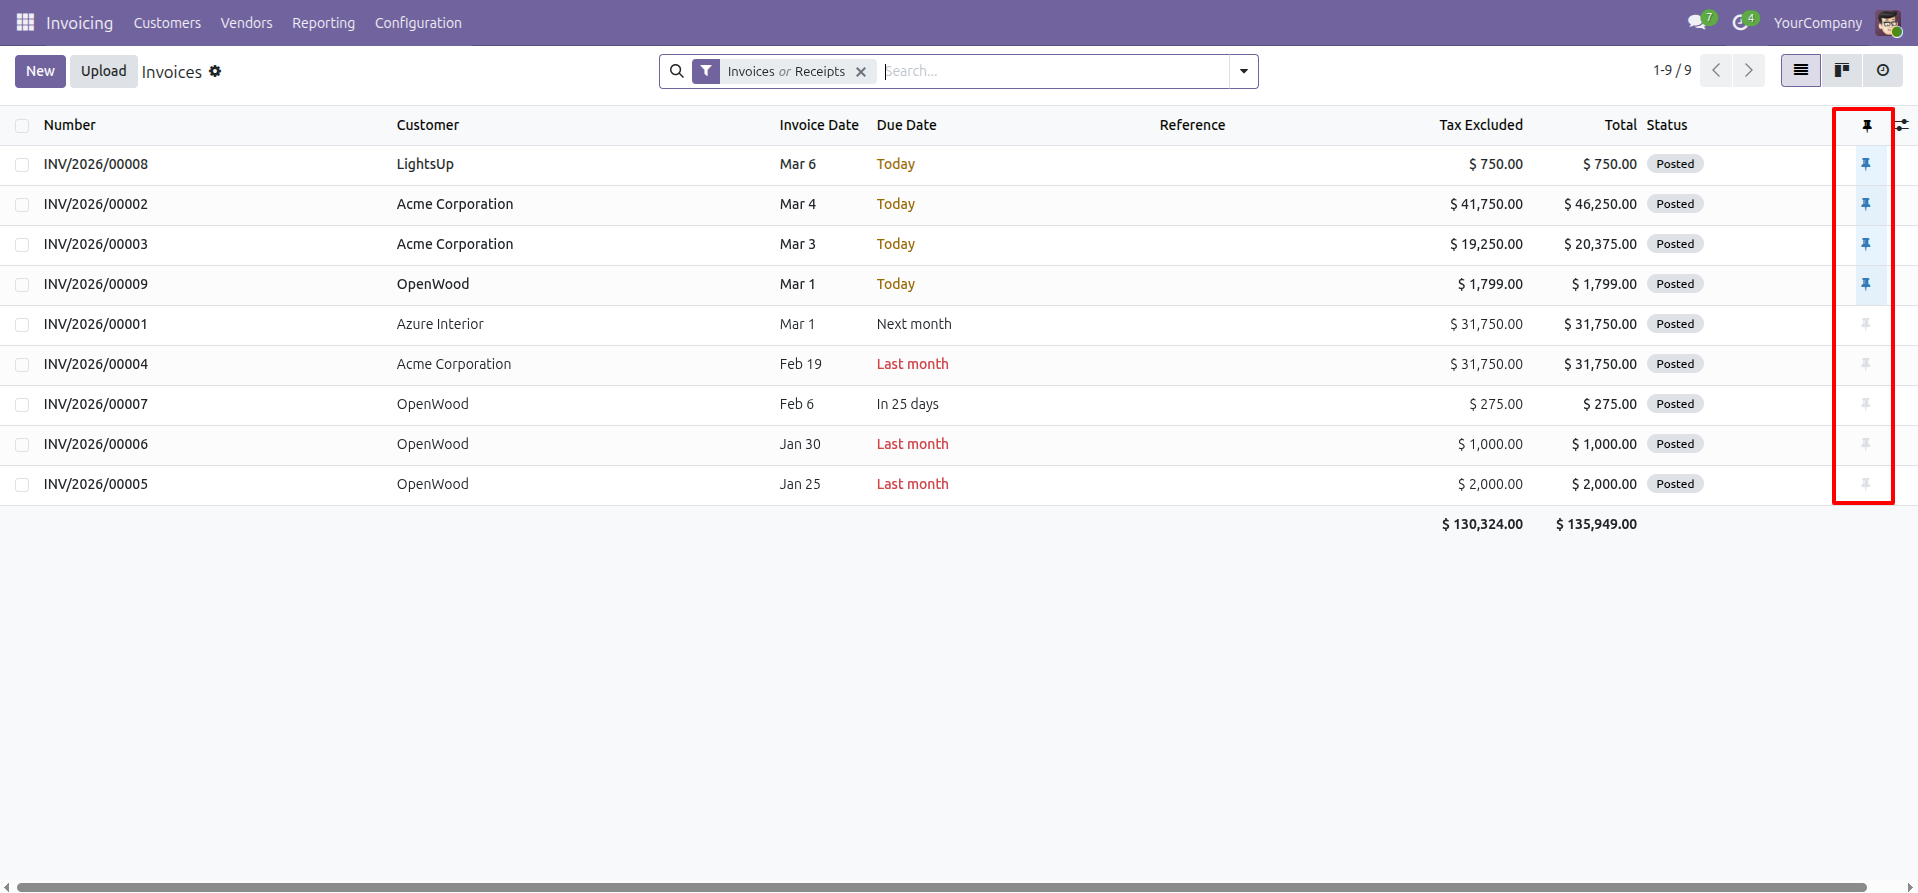Switch to kanban view
Screen dimensions: 1918x893
pyautogui.click(x=1841, y=71)
